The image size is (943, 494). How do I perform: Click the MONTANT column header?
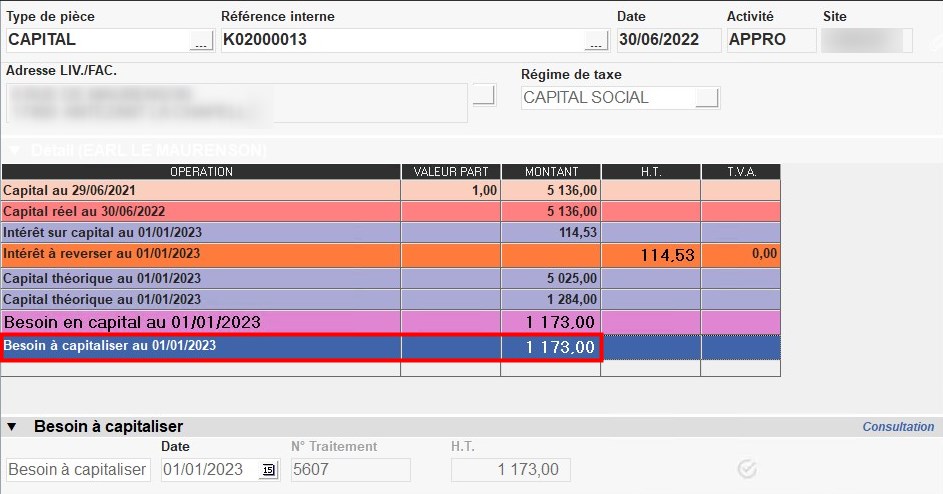[551, 172]
